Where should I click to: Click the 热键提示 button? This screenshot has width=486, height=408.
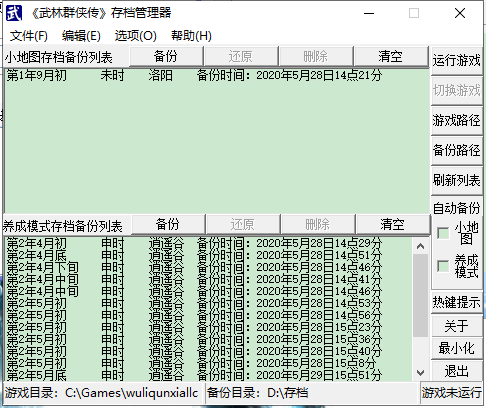click(x=457, y=302)
